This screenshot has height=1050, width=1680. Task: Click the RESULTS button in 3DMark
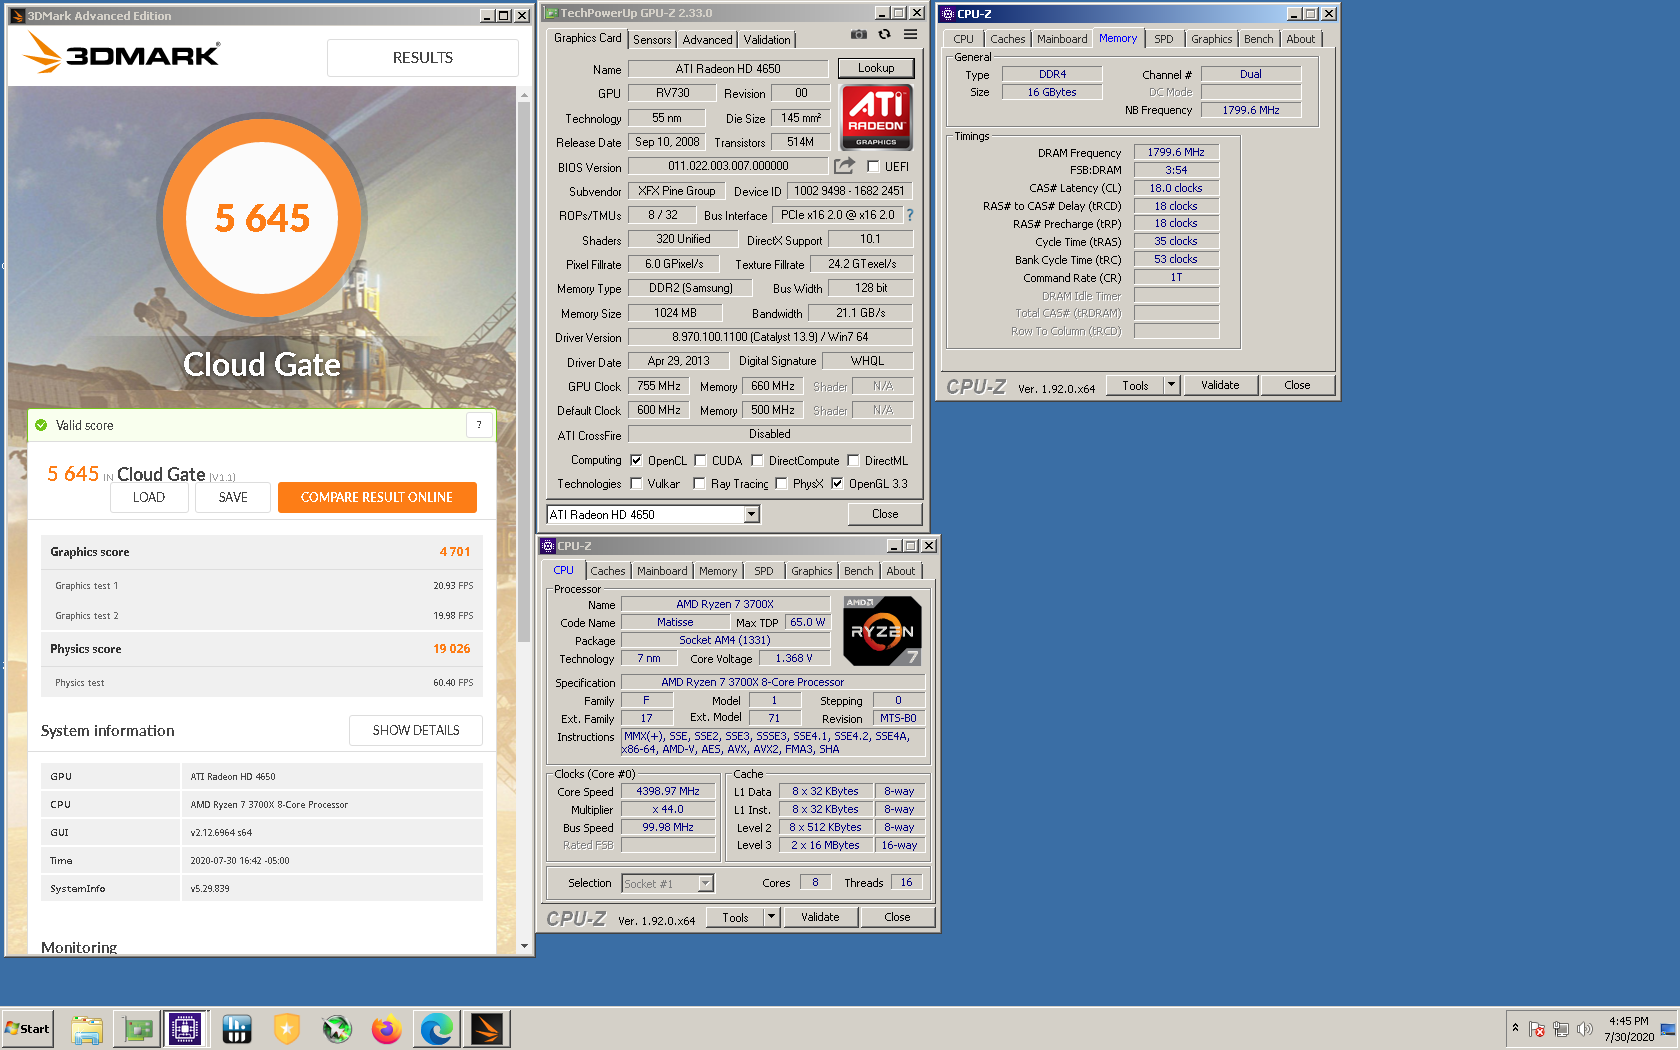click(x=423, y=58)
